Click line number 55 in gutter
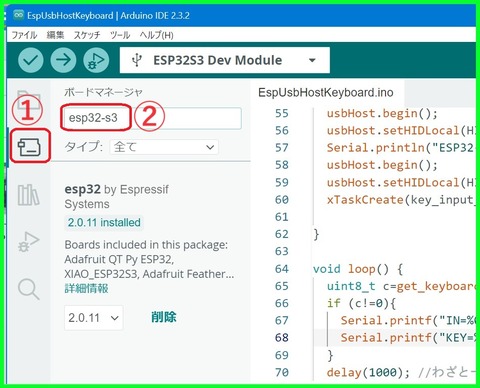 pos(282,113)
